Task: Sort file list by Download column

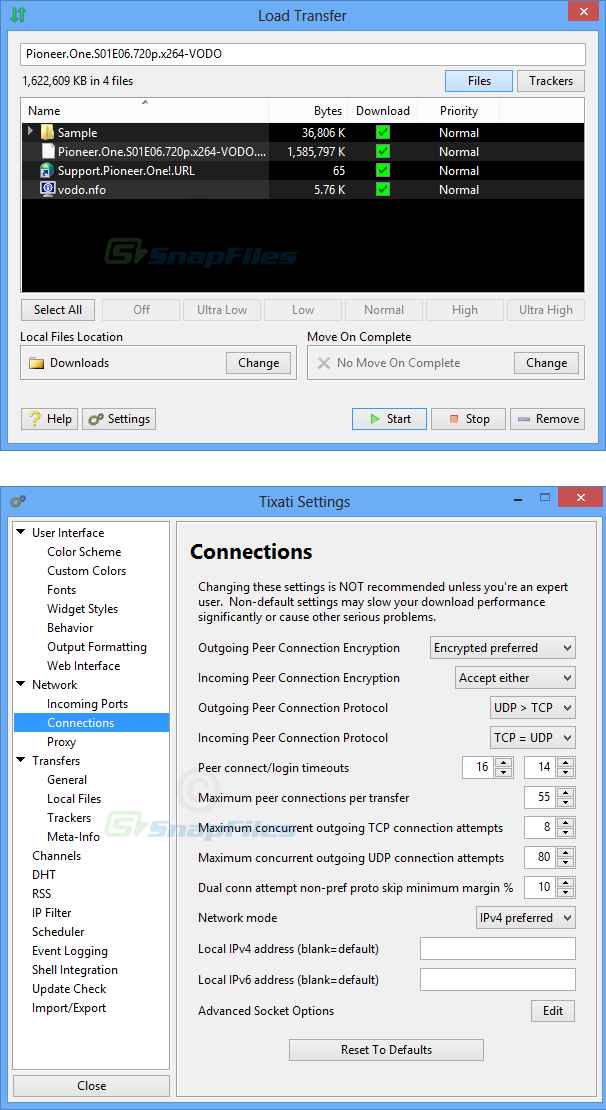Action: 383,110
